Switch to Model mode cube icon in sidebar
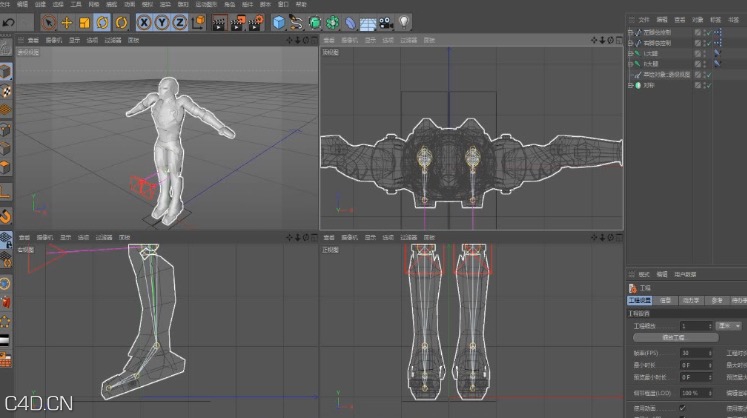The height and width of the screenshot is (418, 747). pos(5,71)
